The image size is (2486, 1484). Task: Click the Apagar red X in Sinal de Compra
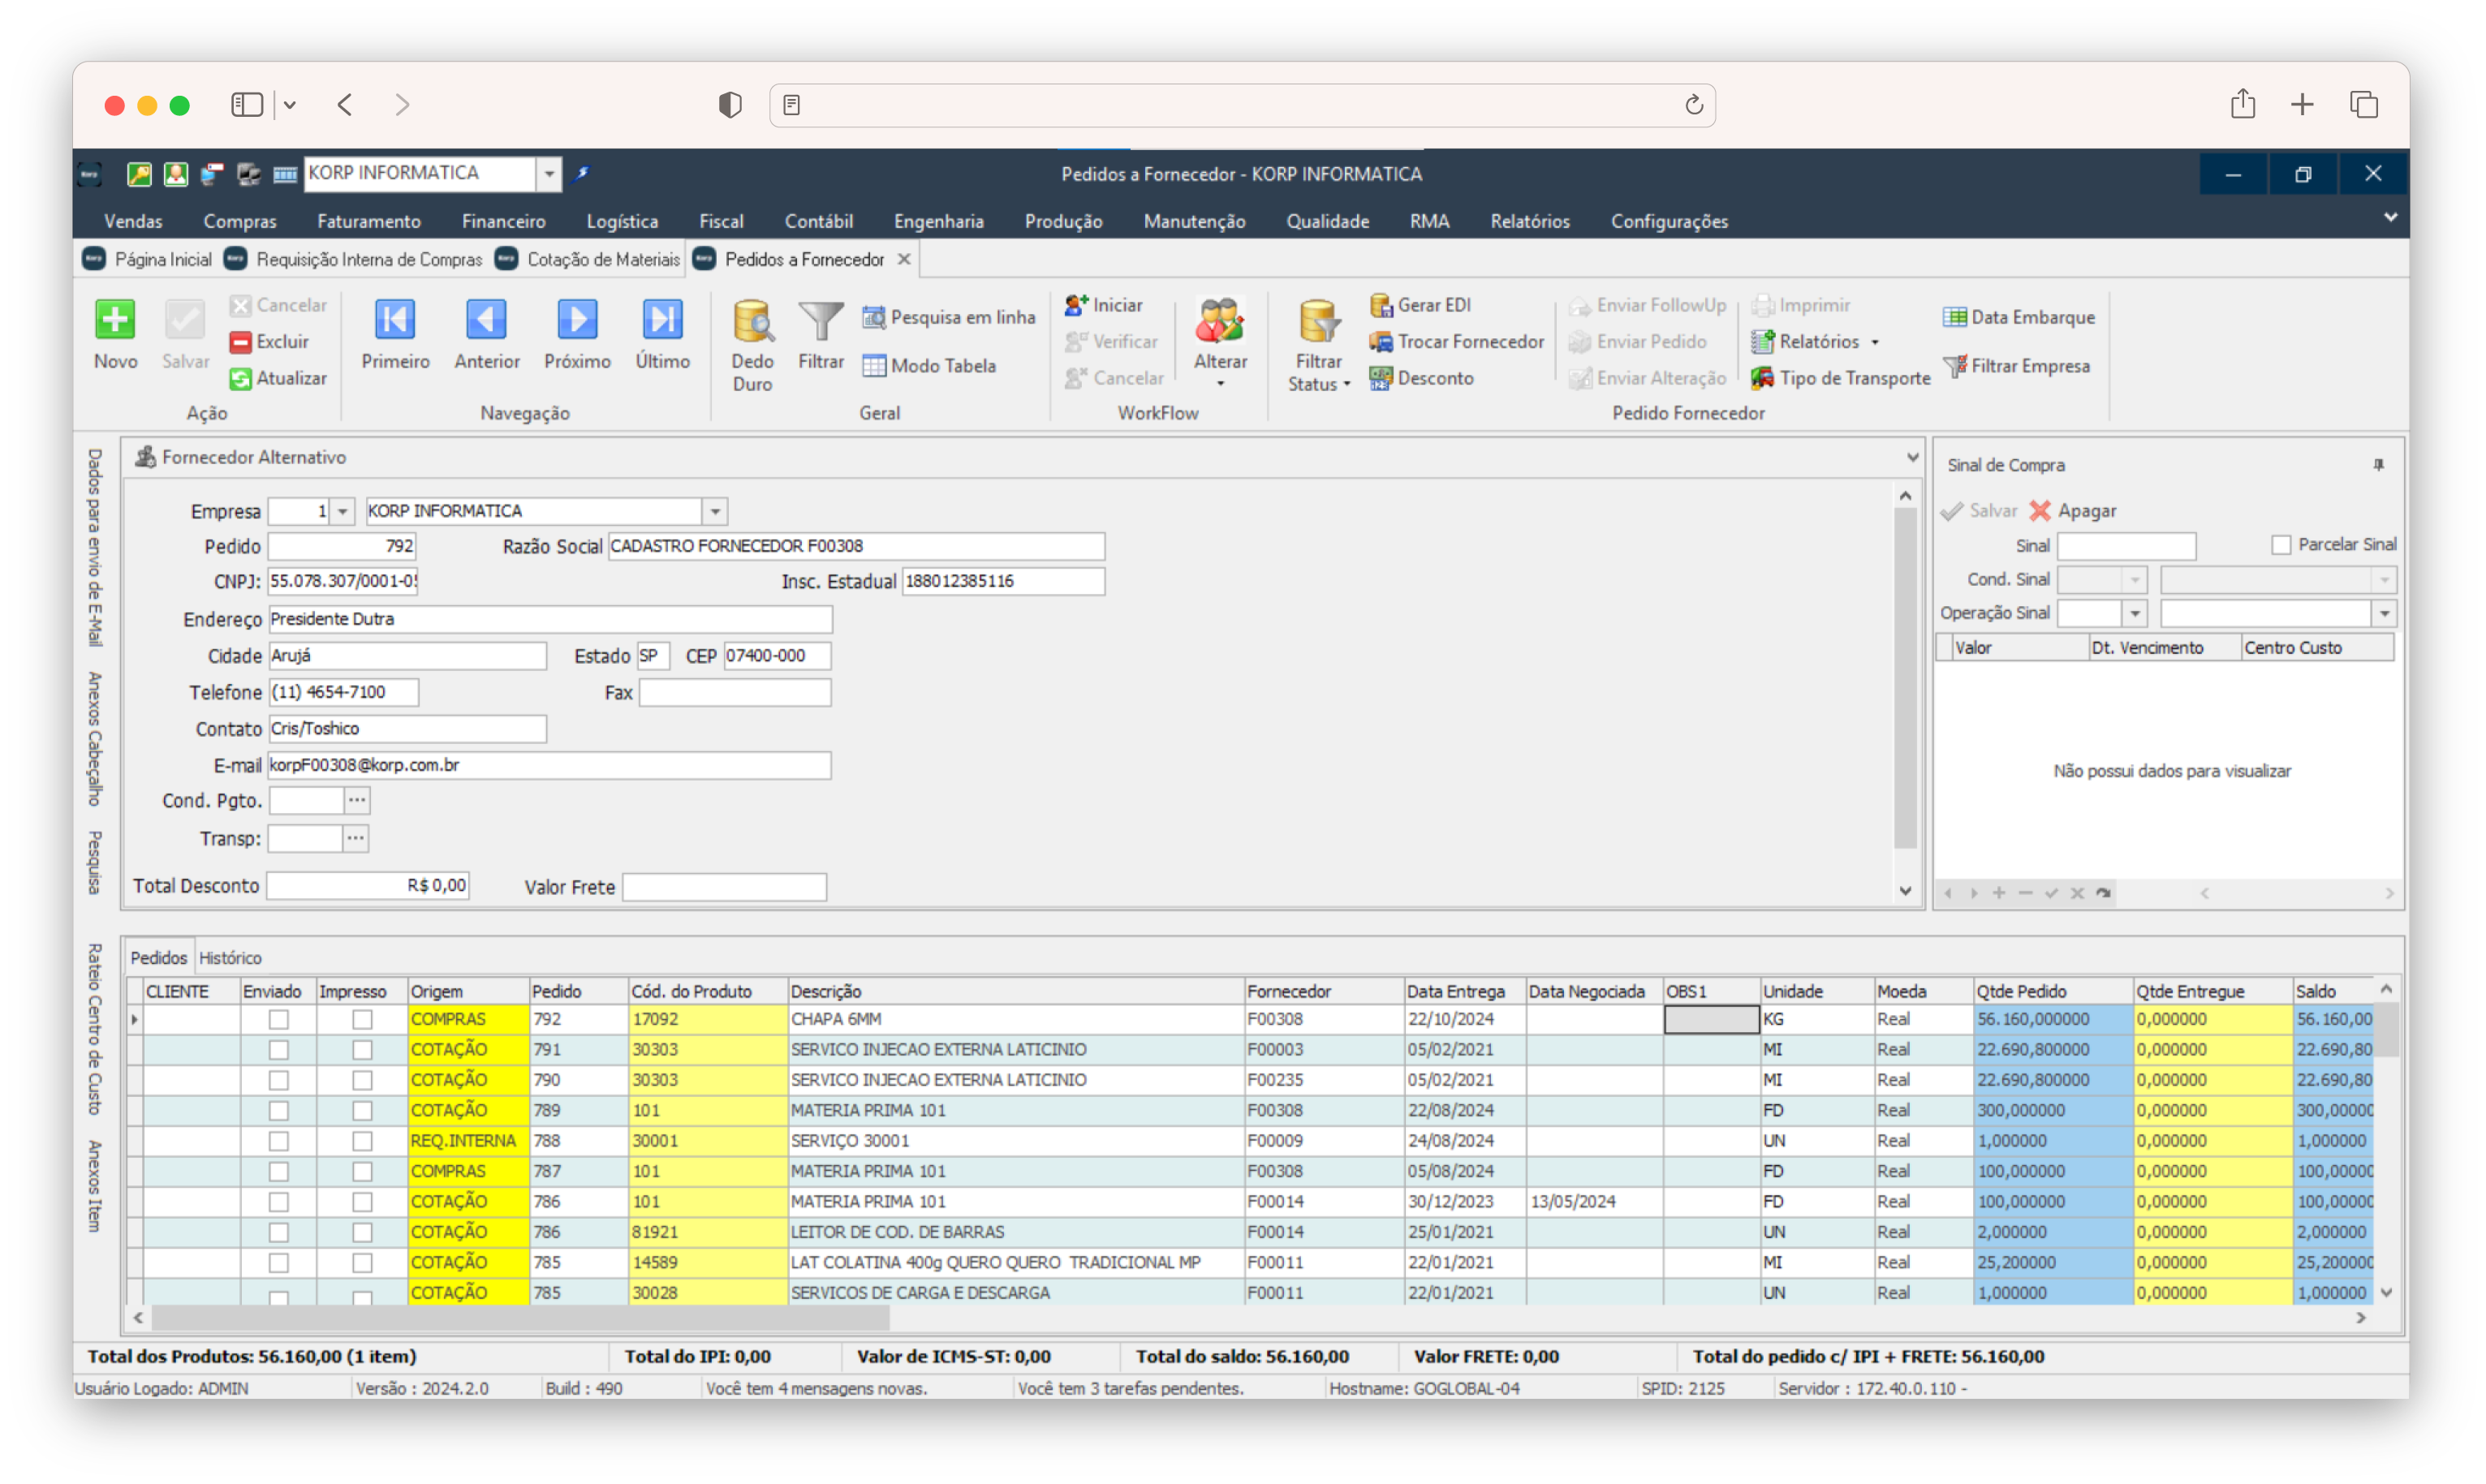click(2040, 511)
